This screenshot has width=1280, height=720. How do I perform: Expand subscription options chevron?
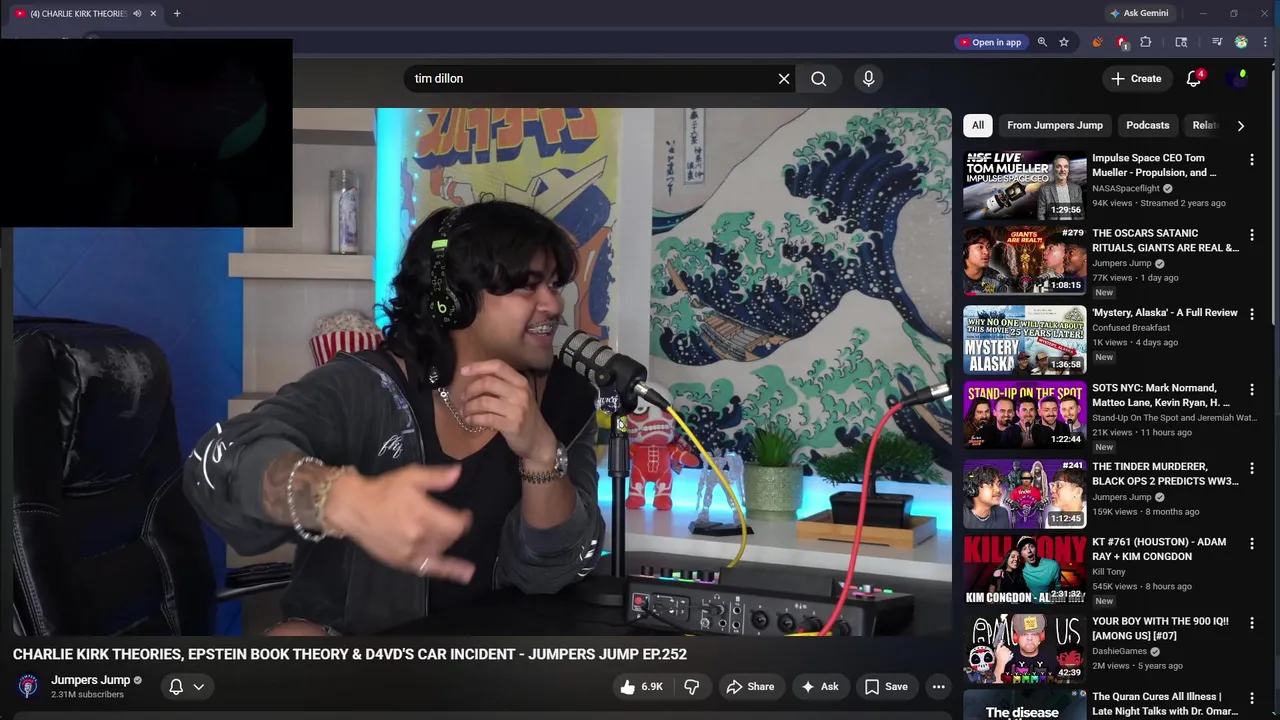click(x=199, y=686)
